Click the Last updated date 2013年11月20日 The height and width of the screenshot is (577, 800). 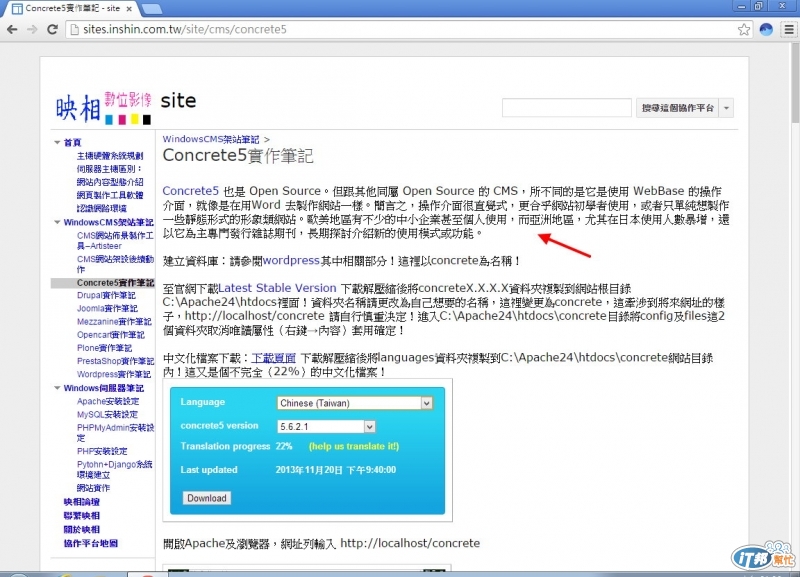click(336, 469)
